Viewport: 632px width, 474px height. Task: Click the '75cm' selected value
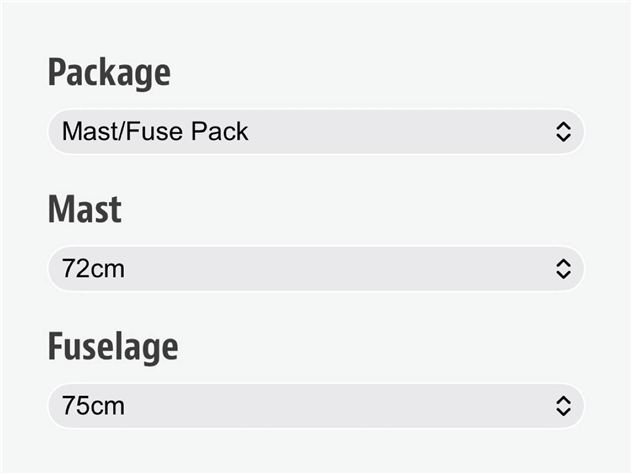click(93, 405)
